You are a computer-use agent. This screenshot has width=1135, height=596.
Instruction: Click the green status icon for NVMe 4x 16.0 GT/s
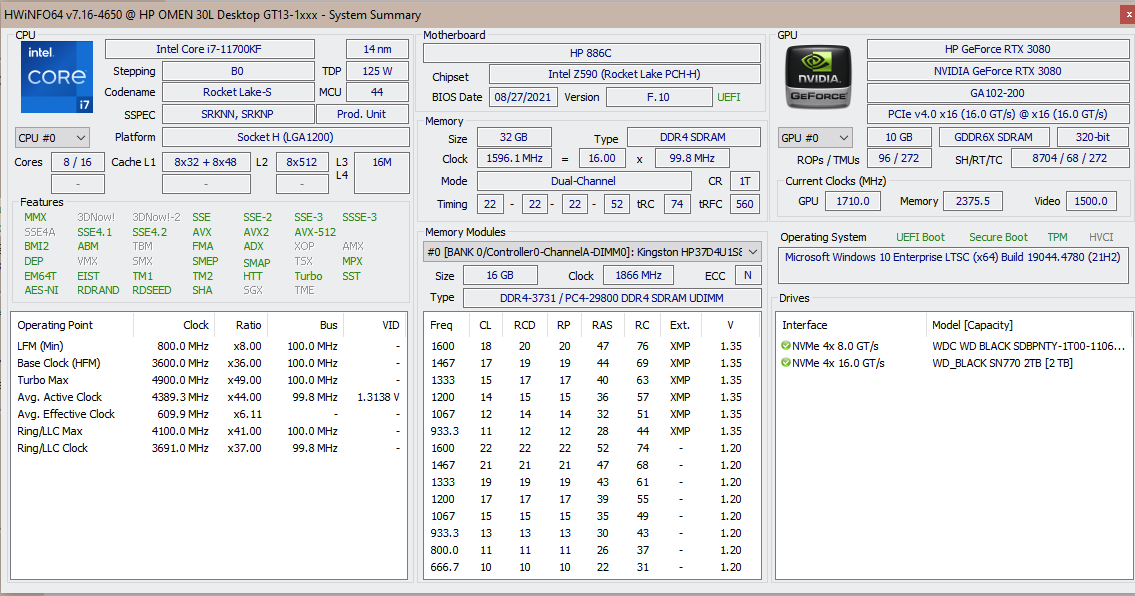pyautogui.click(x=785, y=363)
